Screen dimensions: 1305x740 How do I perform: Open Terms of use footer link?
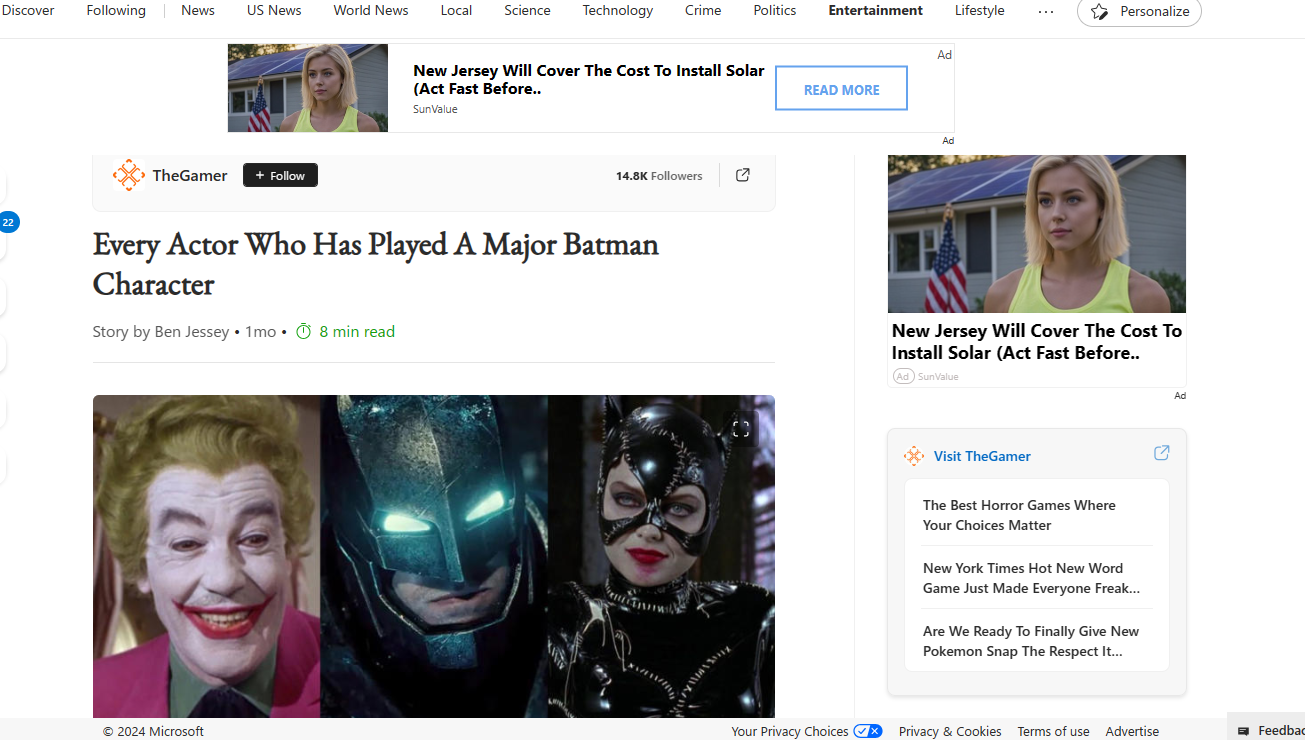pos(1053,731)
